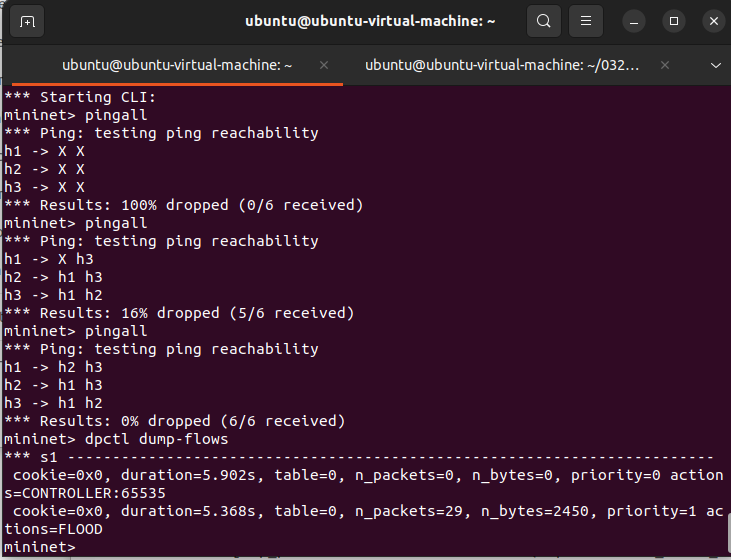This screenshot has width=731, height=560.
Task: Maximize the terminal window
Action: pyautogui.click(x=673, y=21)
